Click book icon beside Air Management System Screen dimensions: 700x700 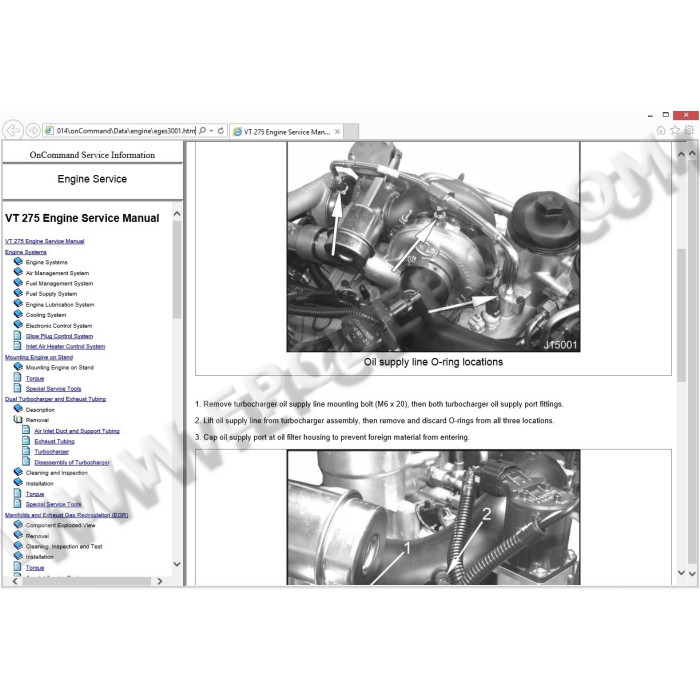(x=18, y=272)
